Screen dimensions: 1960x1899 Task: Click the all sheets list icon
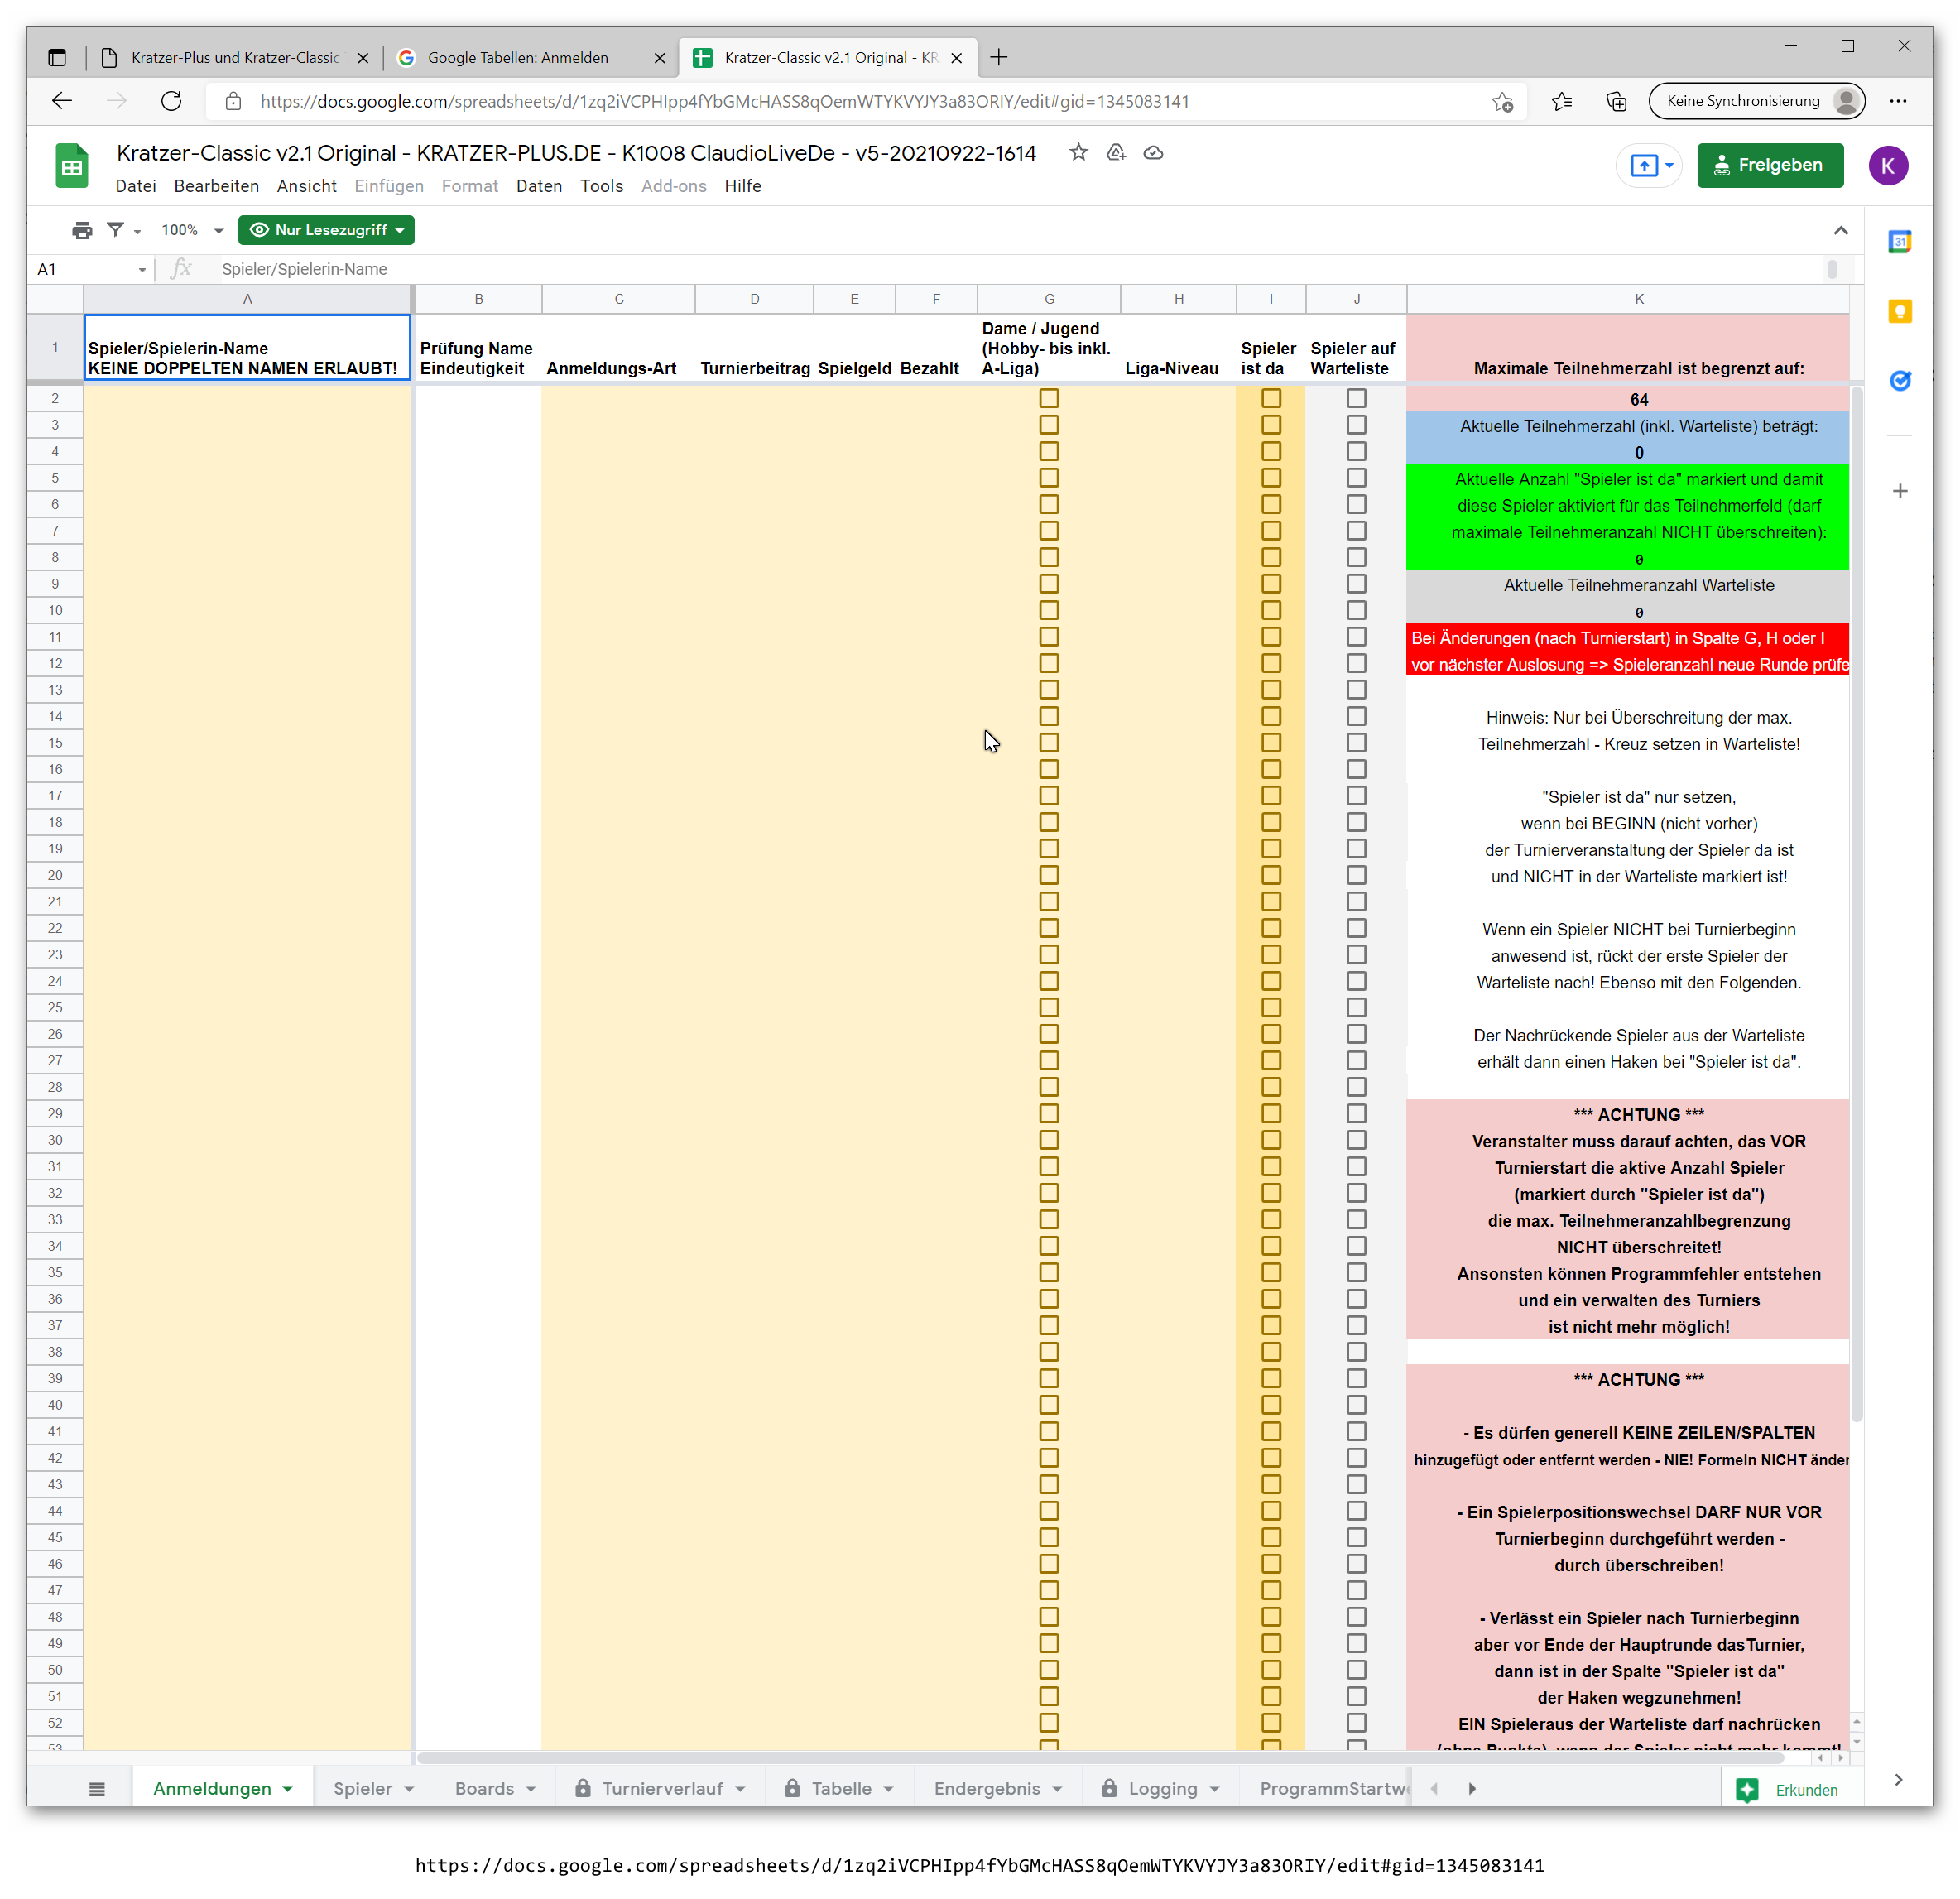coord(97,1789)
